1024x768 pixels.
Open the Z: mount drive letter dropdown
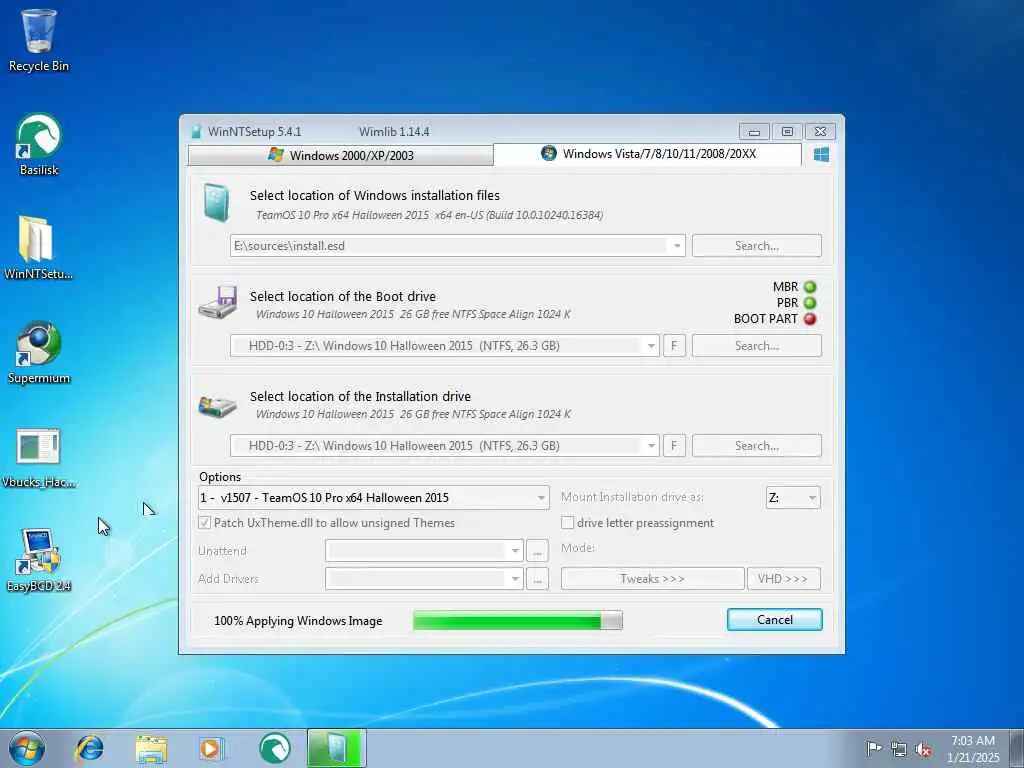coord(793,498)
